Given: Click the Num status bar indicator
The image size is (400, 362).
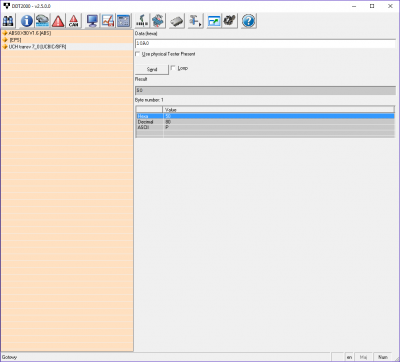Looking at the screenshot, I should tap(383, 357).
